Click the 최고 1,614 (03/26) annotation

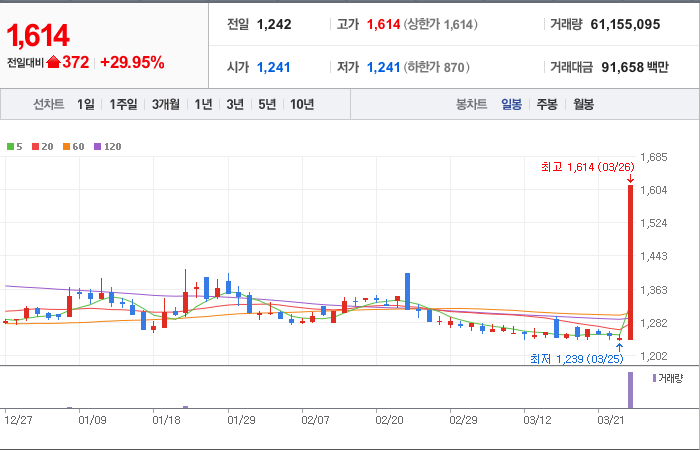(x=588, y=167)
